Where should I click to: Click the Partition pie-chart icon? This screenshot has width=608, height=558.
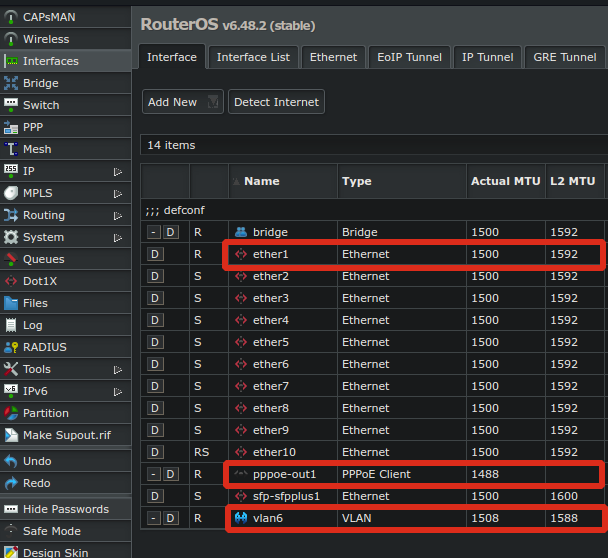click(12, 413)
